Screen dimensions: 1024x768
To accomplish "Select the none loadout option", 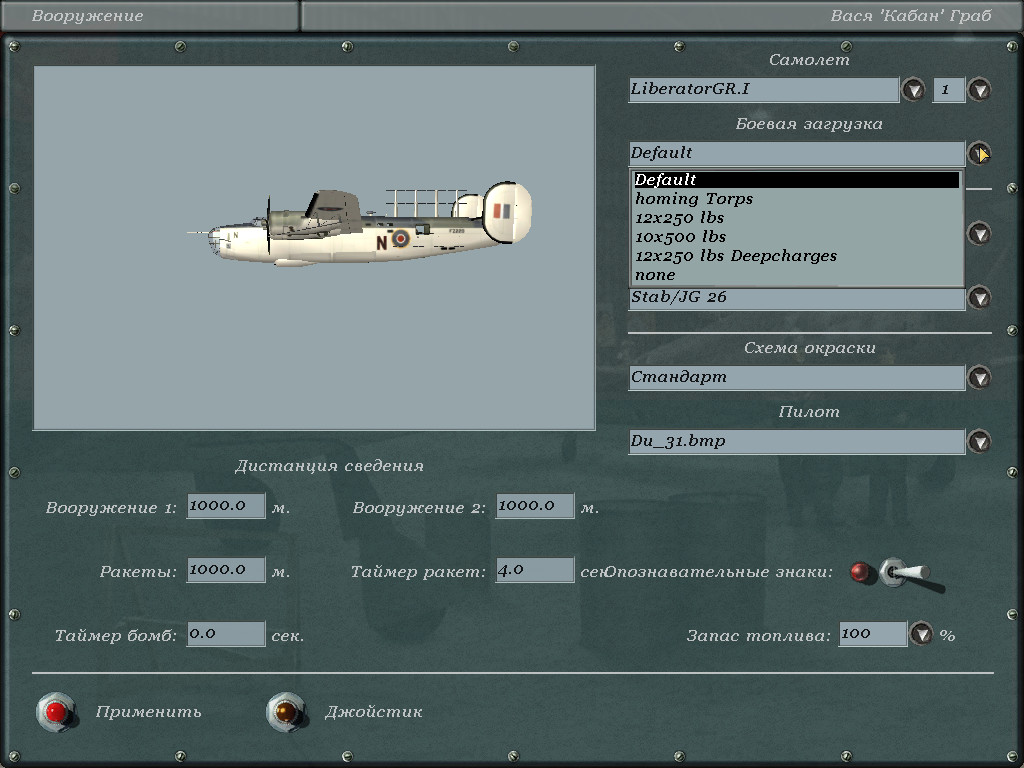I will point(796,275).
